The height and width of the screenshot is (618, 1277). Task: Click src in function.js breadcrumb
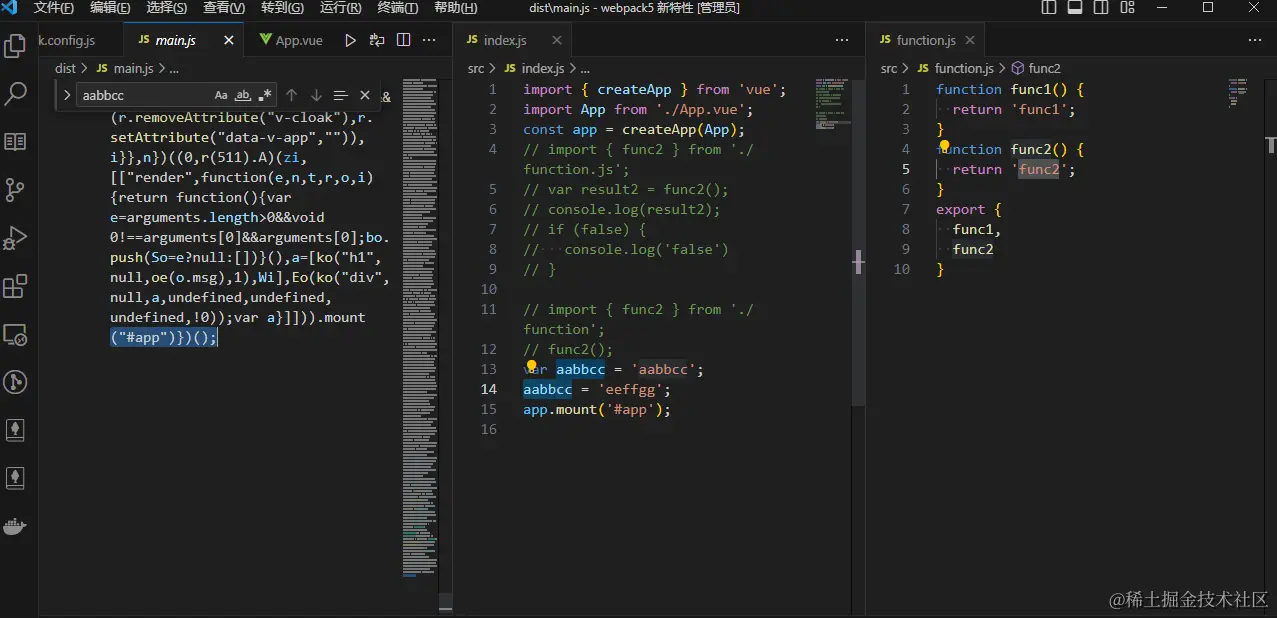(889, 68)
